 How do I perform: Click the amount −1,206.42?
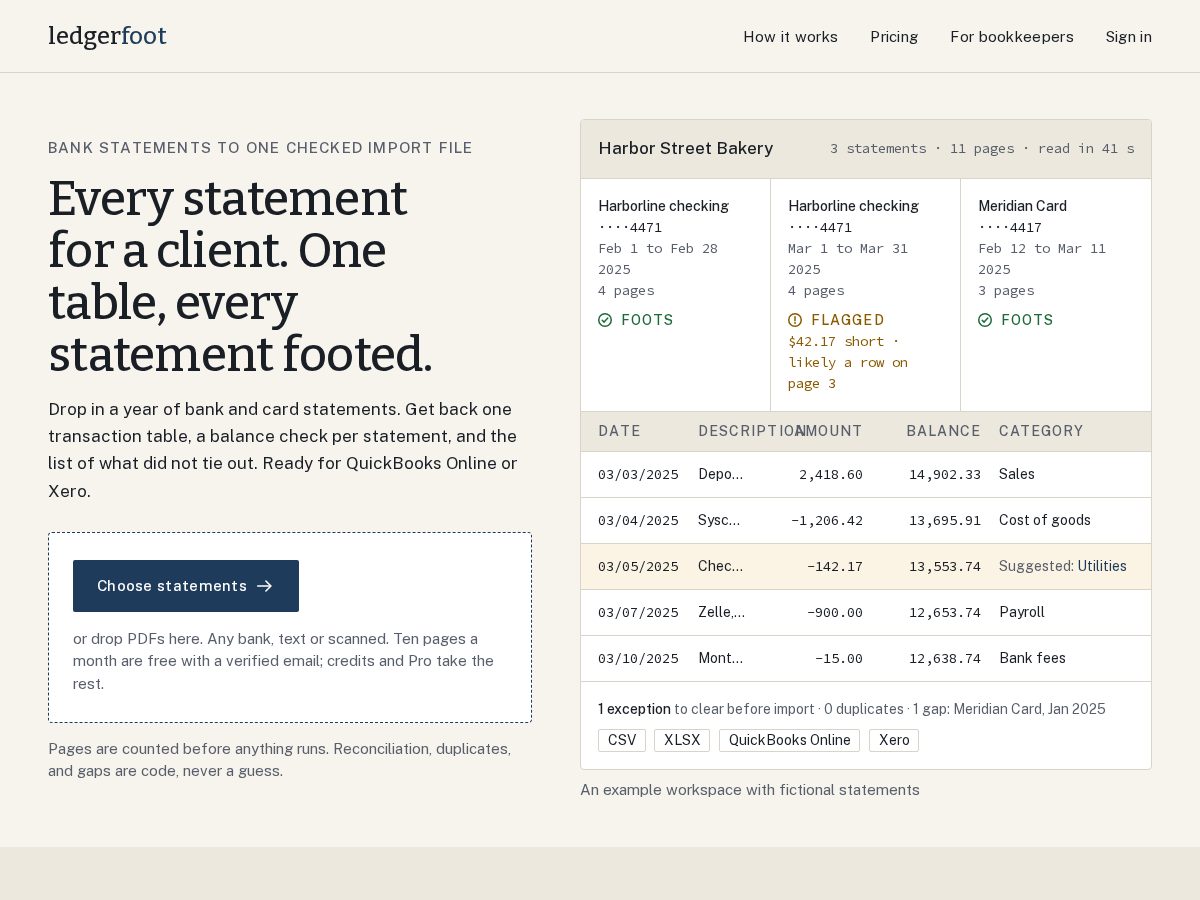(x=827, y=521)
